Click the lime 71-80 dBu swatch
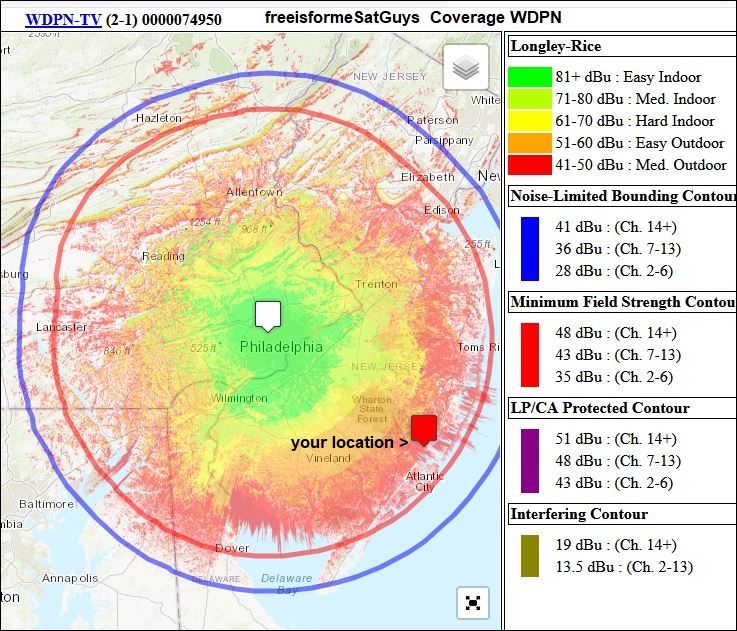 529,99
